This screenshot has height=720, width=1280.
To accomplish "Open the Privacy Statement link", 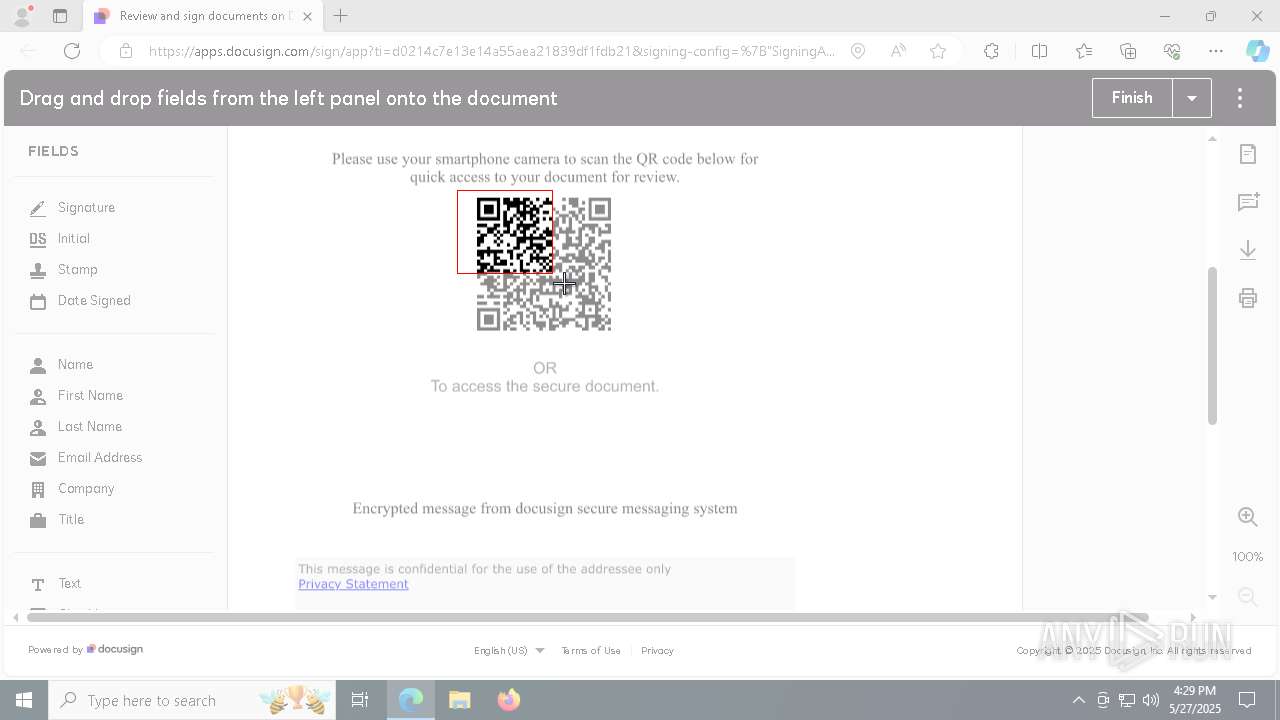I will 353,584.
